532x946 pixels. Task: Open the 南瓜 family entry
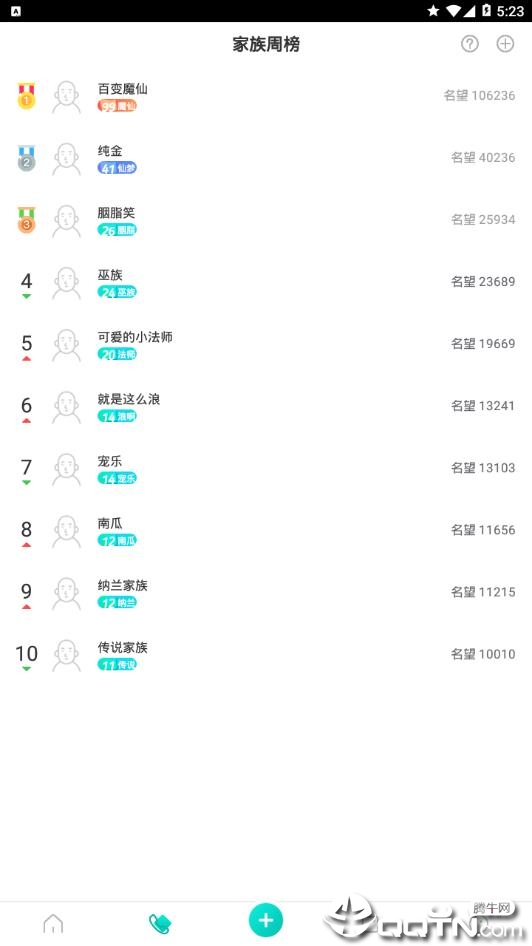click(x=266, y=532)
